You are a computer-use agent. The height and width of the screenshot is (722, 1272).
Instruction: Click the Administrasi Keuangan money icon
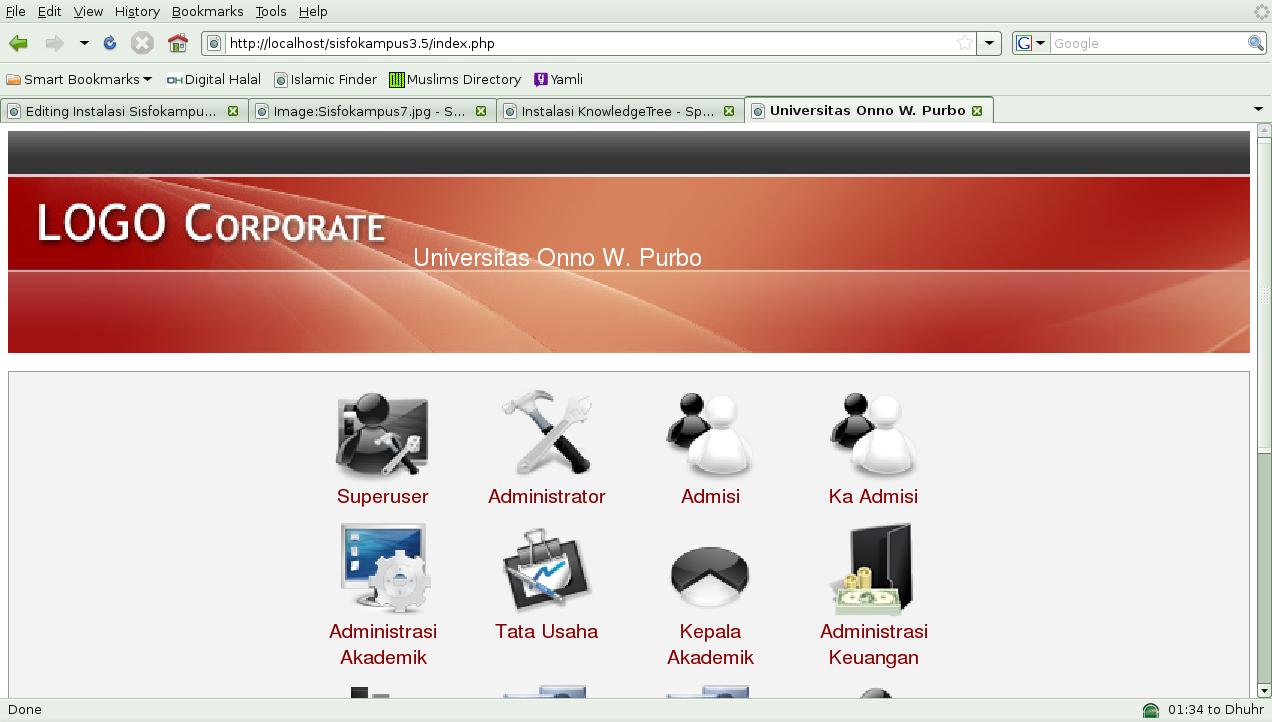(873, 567)
